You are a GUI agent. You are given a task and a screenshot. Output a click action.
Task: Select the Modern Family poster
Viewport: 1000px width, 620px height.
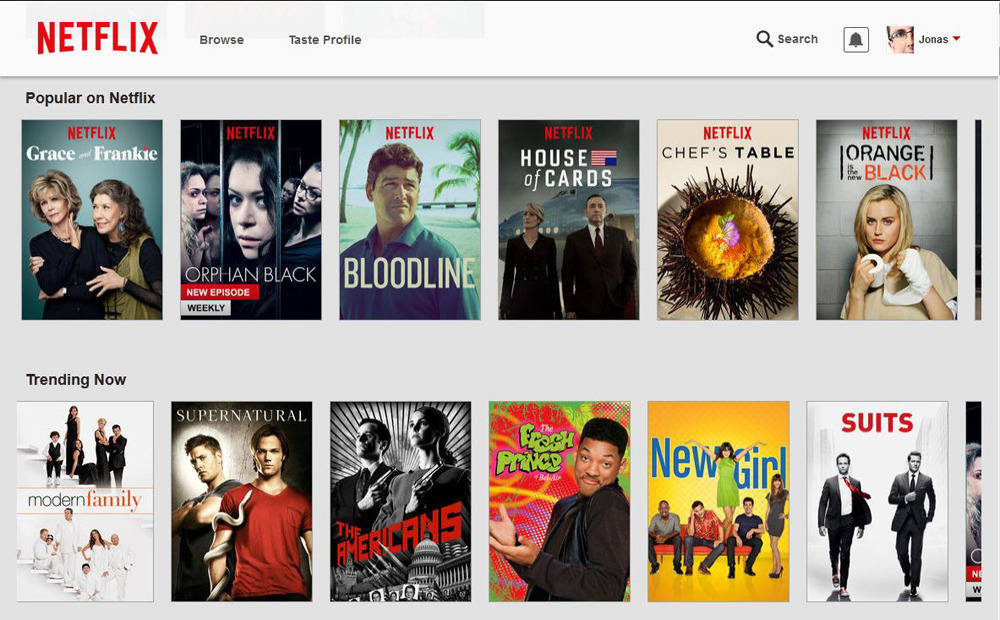[x=85, y=501]
